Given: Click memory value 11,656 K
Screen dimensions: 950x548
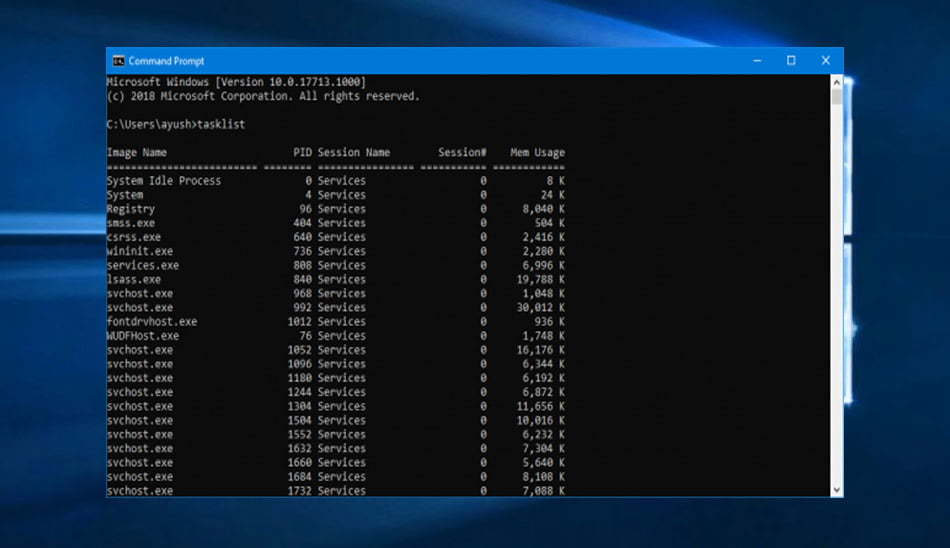Looking at the screenshot, I should point(540,406).
